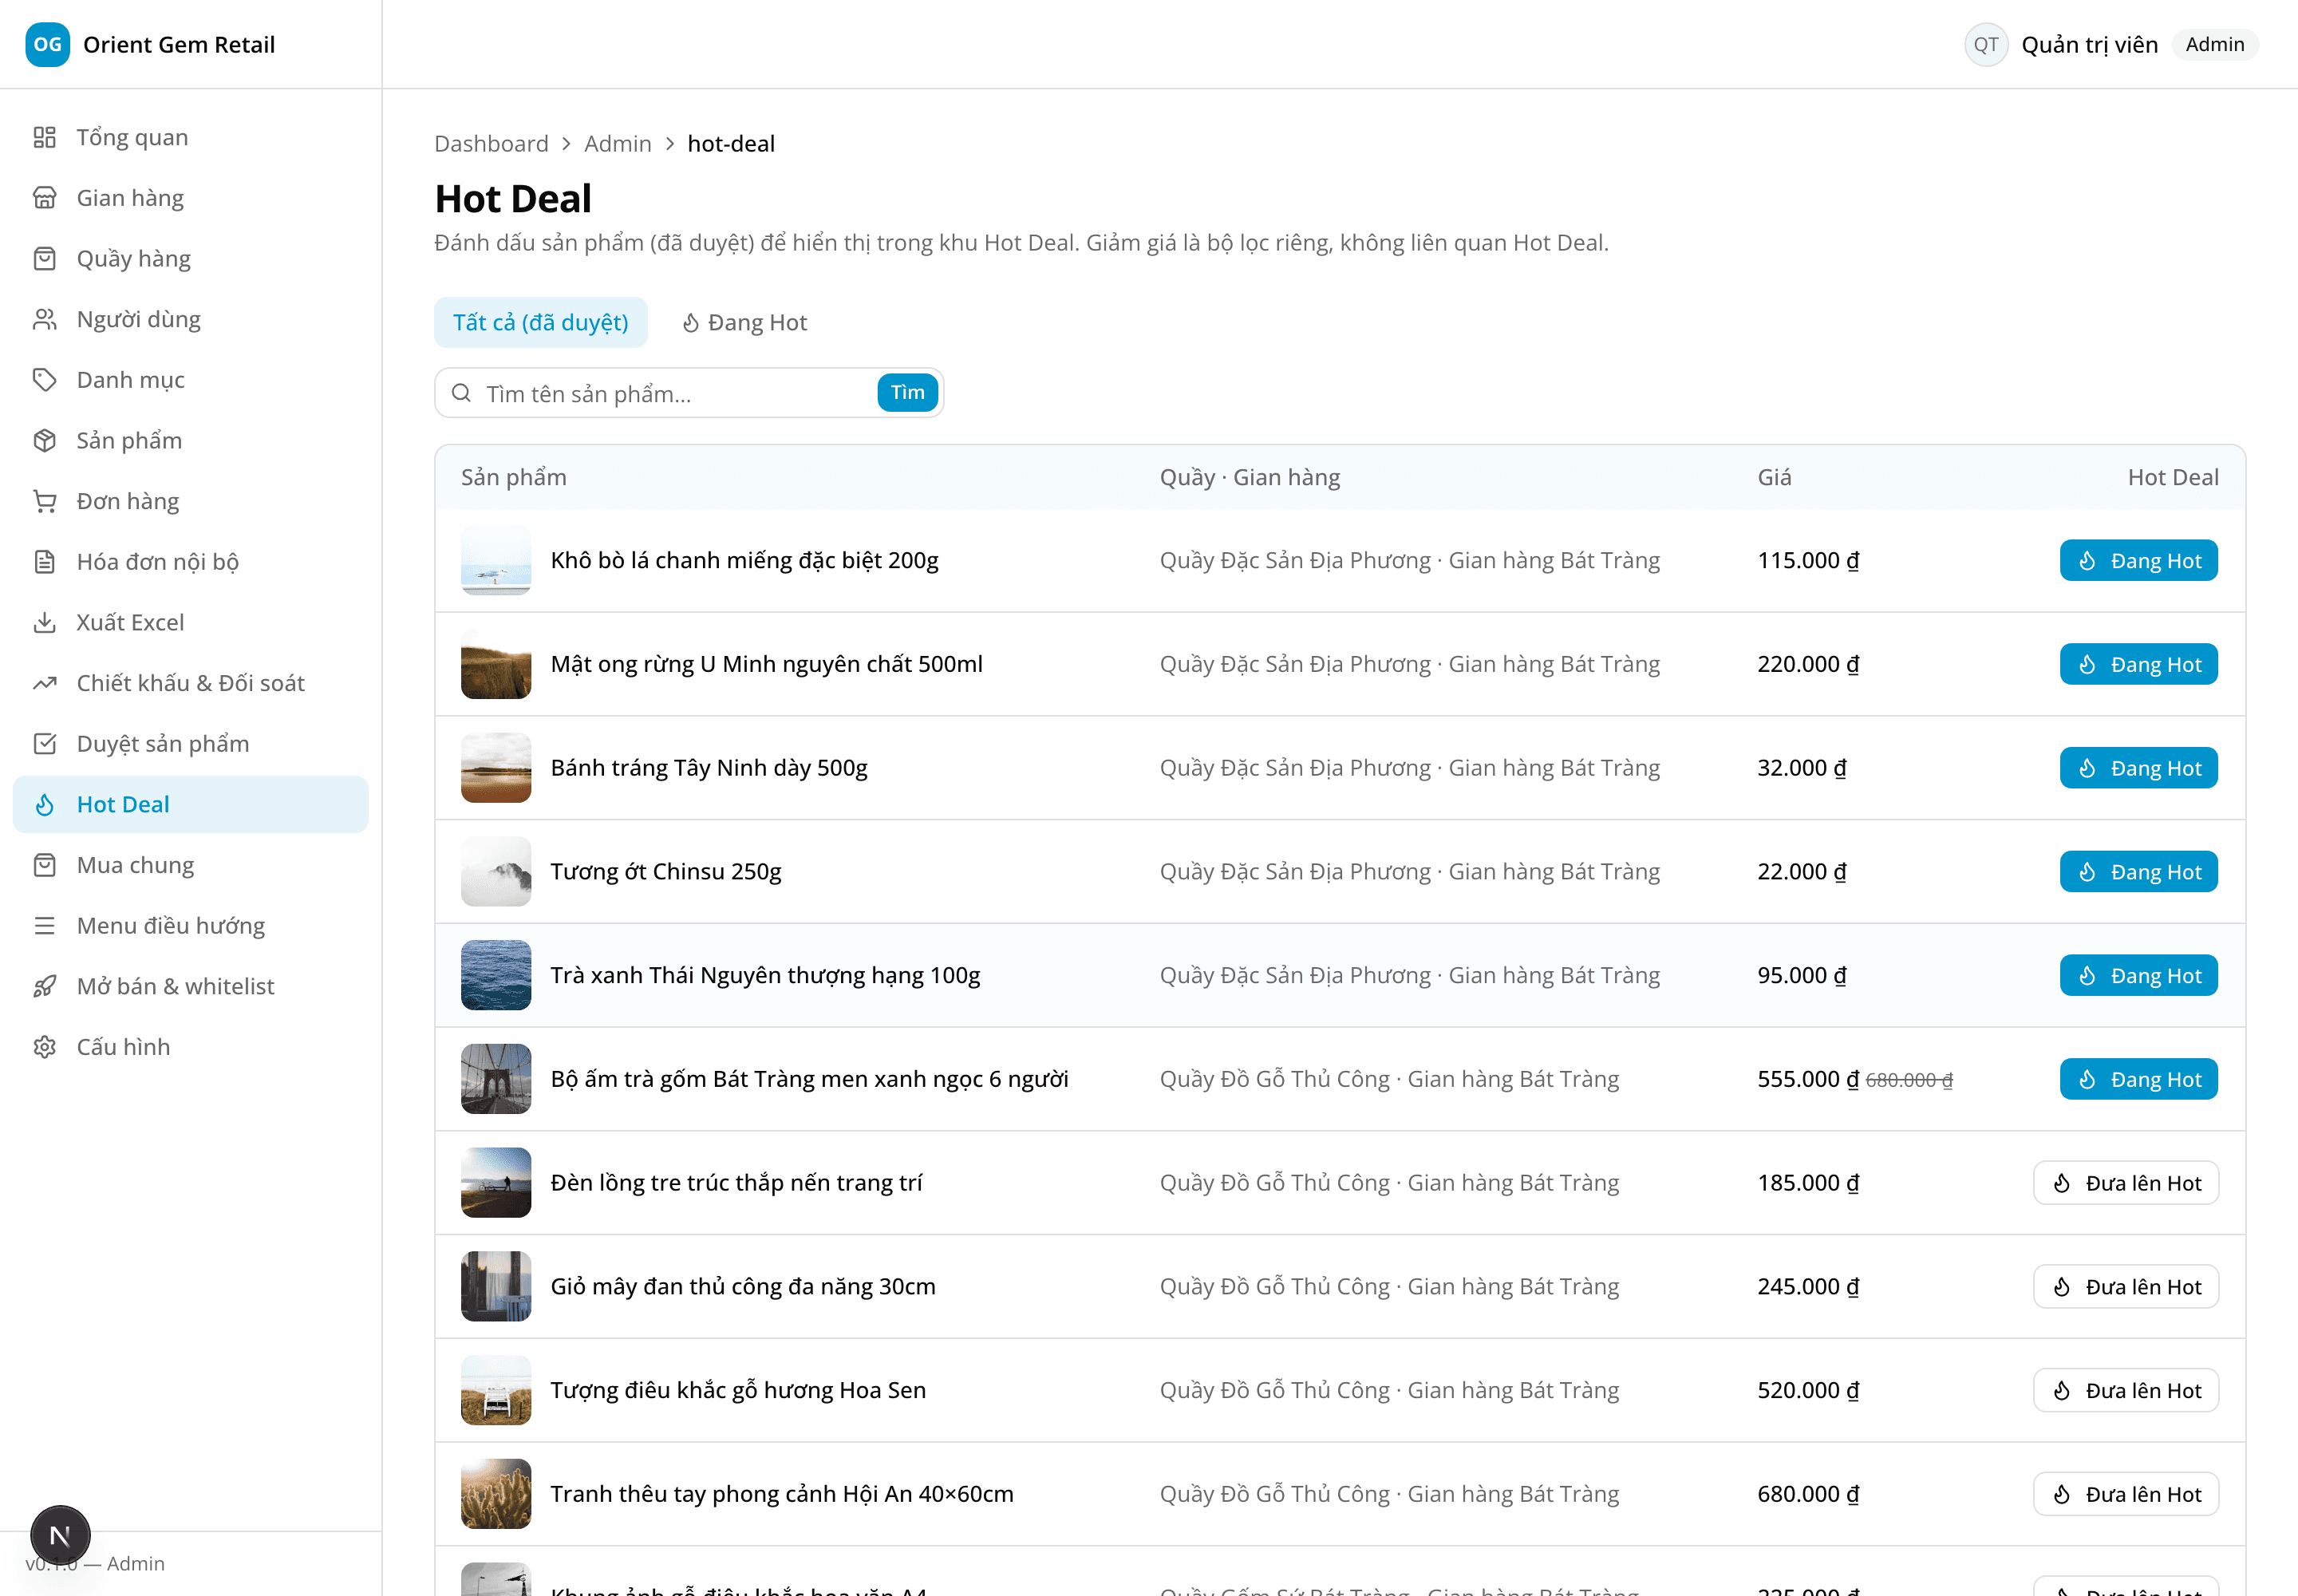Click the Hóa đơn nội bộ document icon

click(x=44, y=562)
